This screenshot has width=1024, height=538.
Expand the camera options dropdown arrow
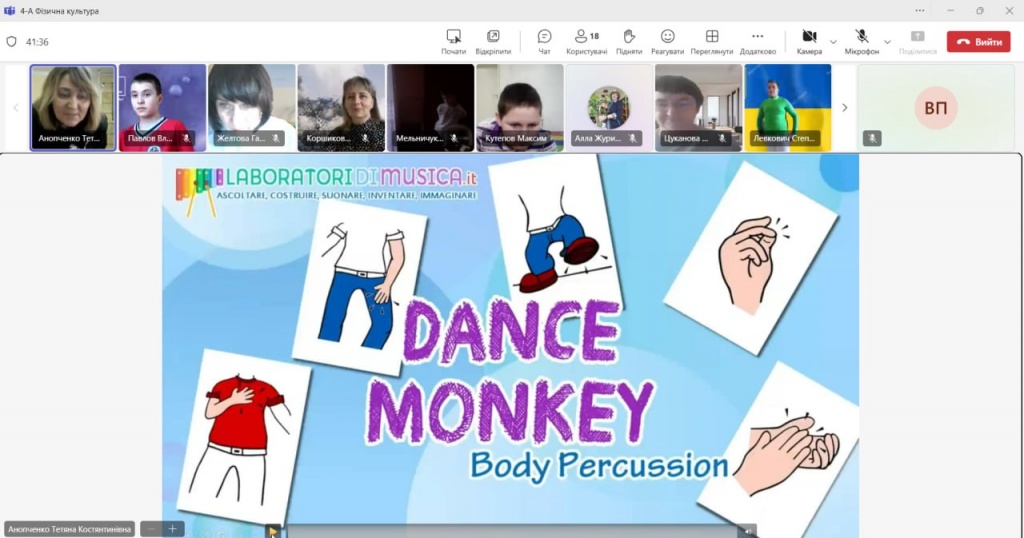point(833,42)
